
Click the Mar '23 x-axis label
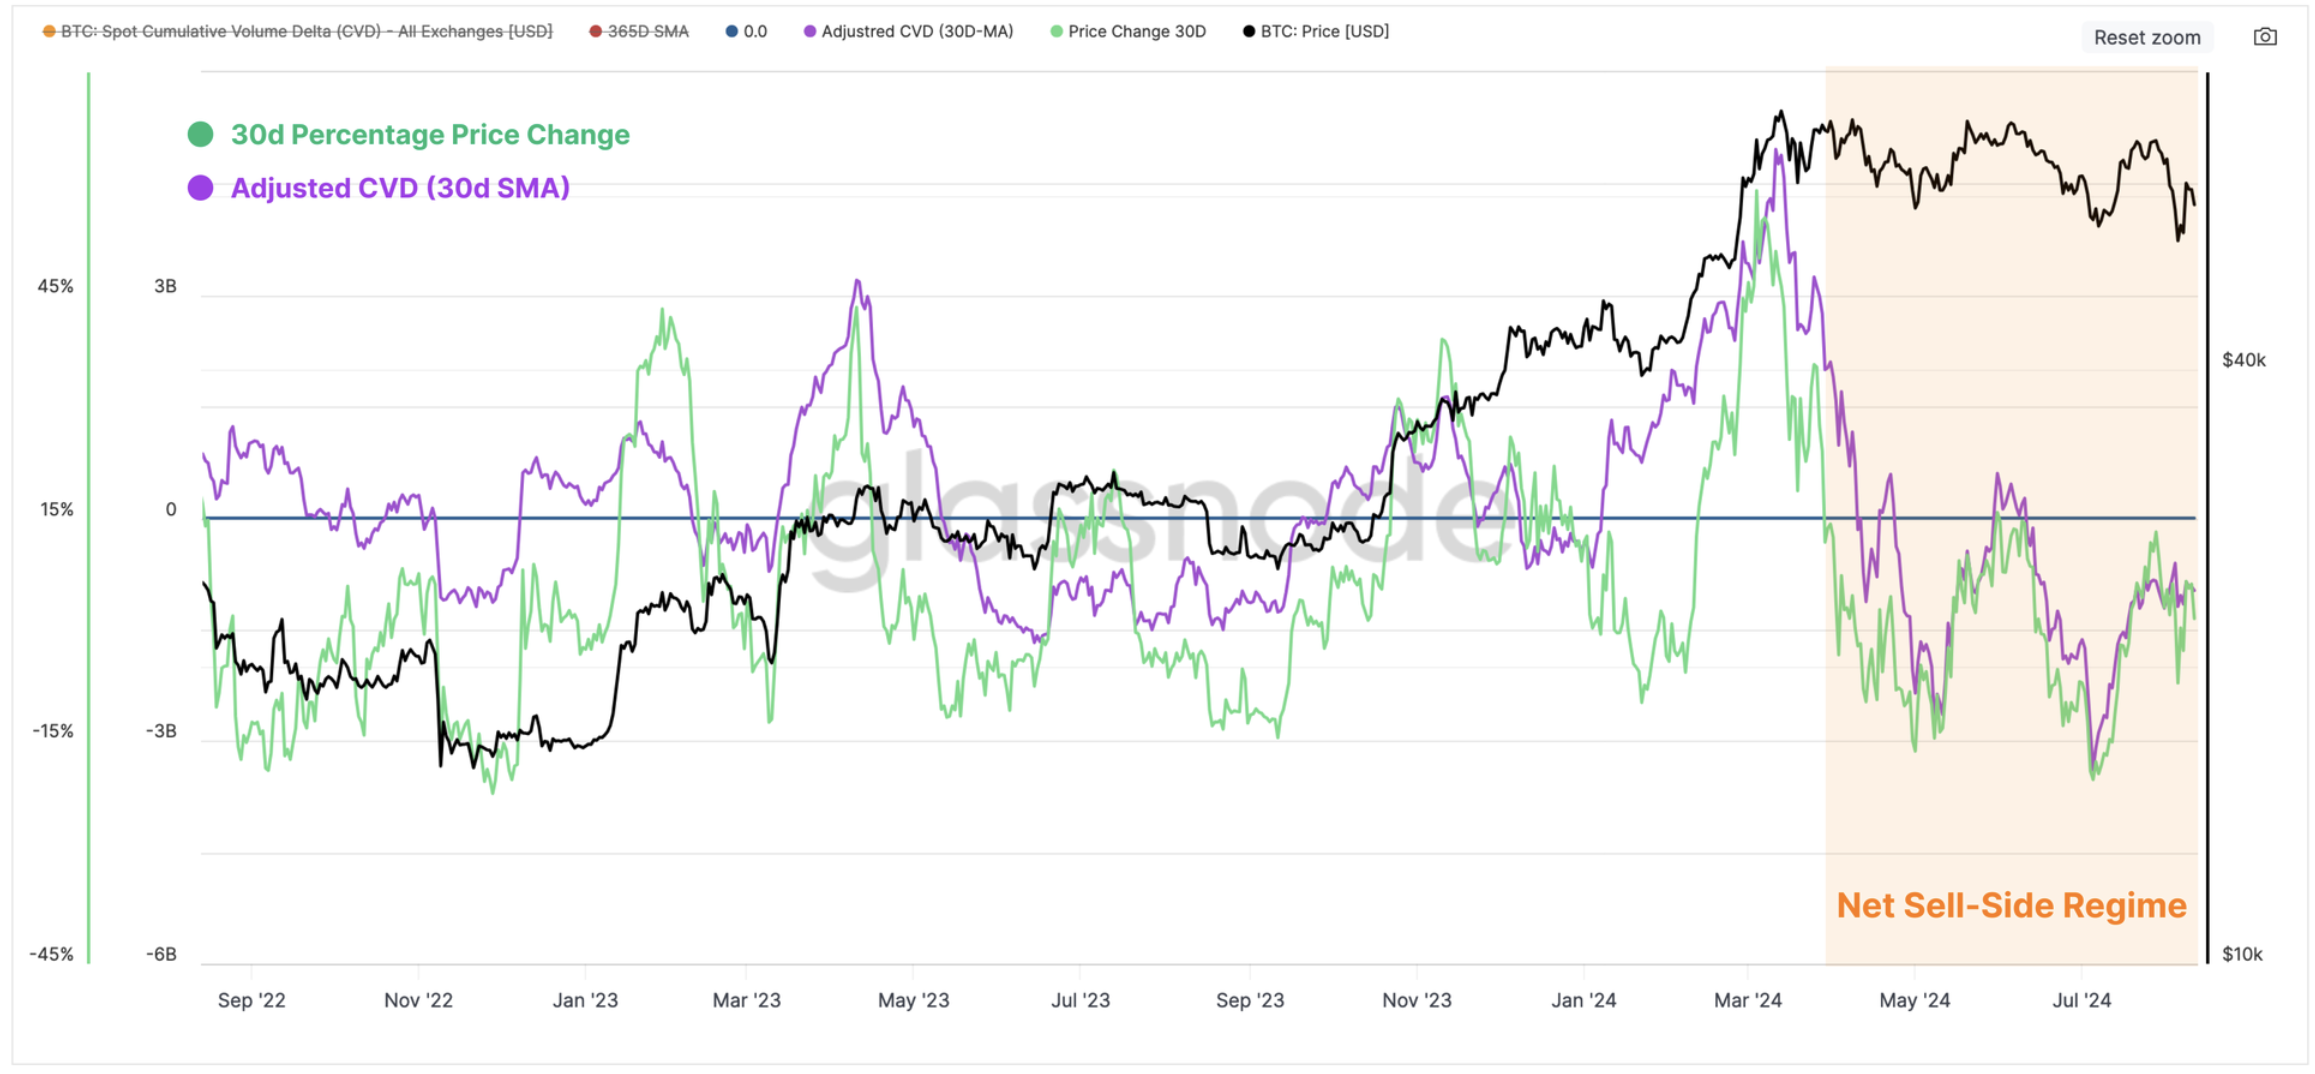pyautogui.click(x=746, y=1000)
